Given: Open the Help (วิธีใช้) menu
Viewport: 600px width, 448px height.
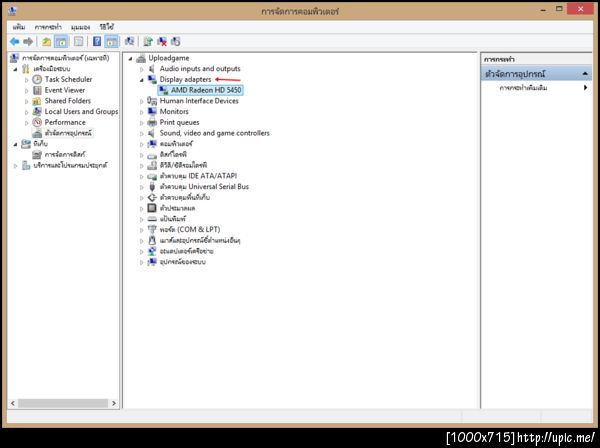Looking at the screenshot, I should (107, 27).
